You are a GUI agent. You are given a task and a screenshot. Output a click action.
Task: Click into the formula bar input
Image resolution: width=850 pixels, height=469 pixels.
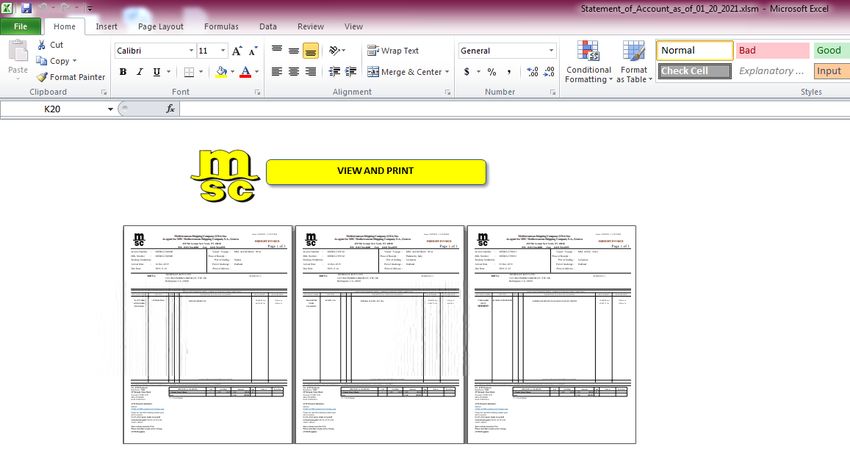514,109
